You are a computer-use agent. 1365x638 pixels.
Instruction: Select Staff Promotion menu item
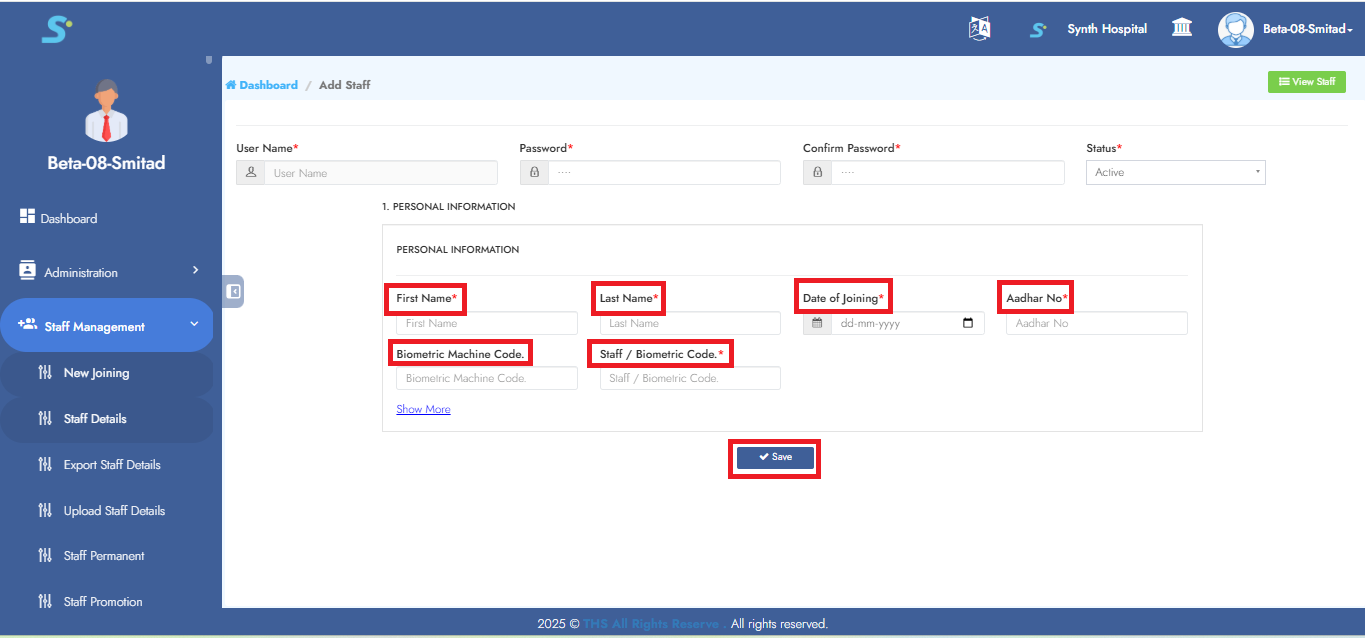[x=103, y=602]
